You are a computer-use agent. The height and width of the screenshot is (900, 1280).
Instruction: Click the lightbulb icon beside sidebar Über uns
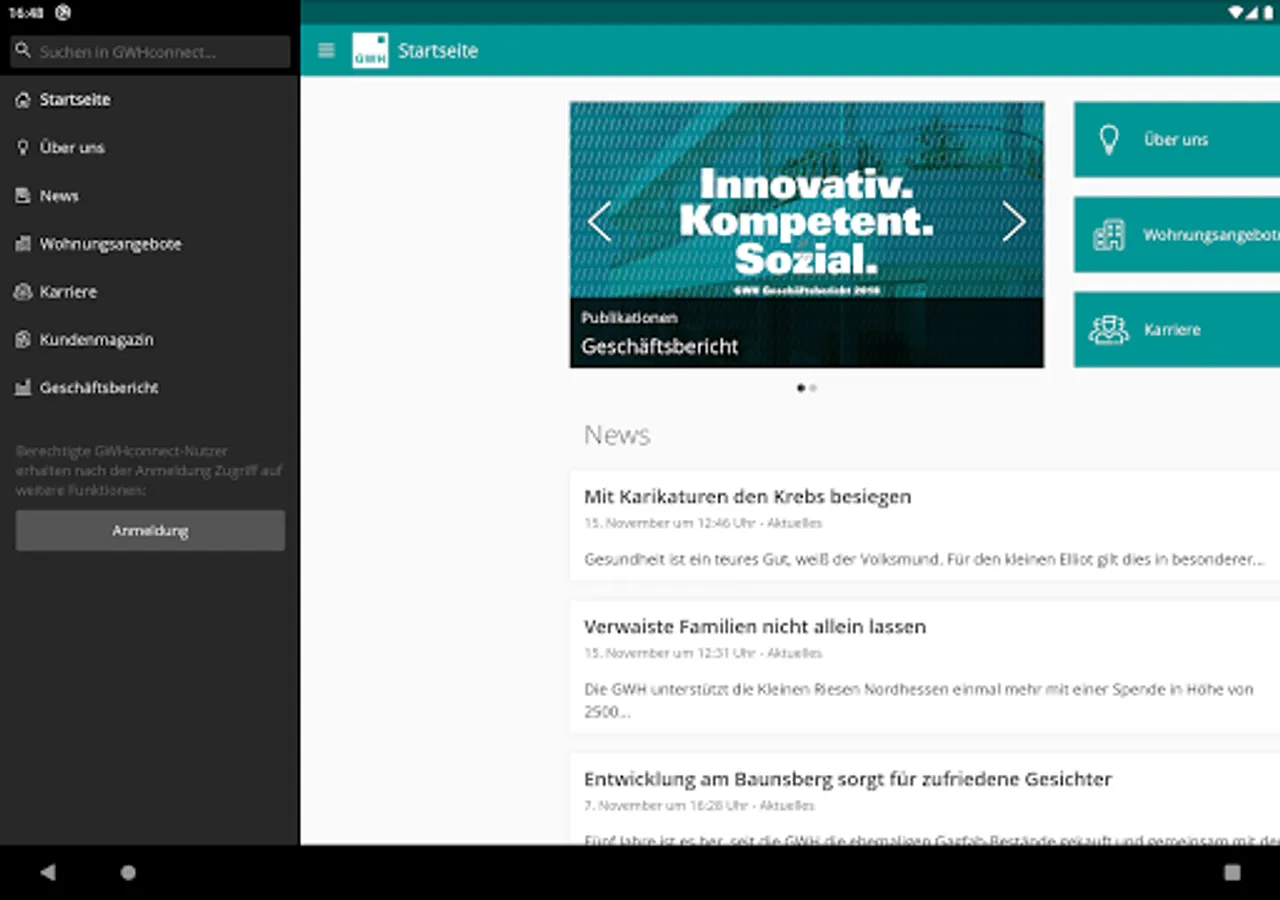click(x=23, y=147)
